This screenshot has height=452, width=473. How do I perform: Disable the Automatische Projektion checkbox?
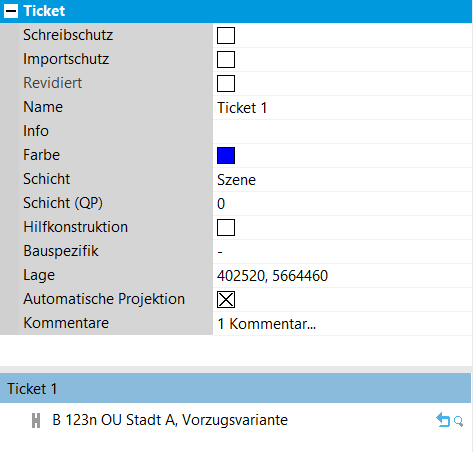pyautogui.click(x=226, y=299)
